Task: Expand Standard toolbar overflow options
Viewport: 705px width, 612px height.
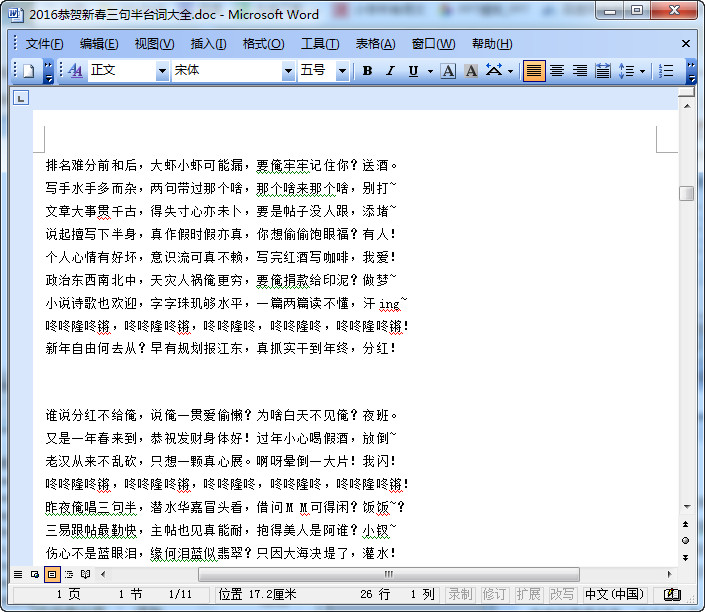Action: (49, 72)
